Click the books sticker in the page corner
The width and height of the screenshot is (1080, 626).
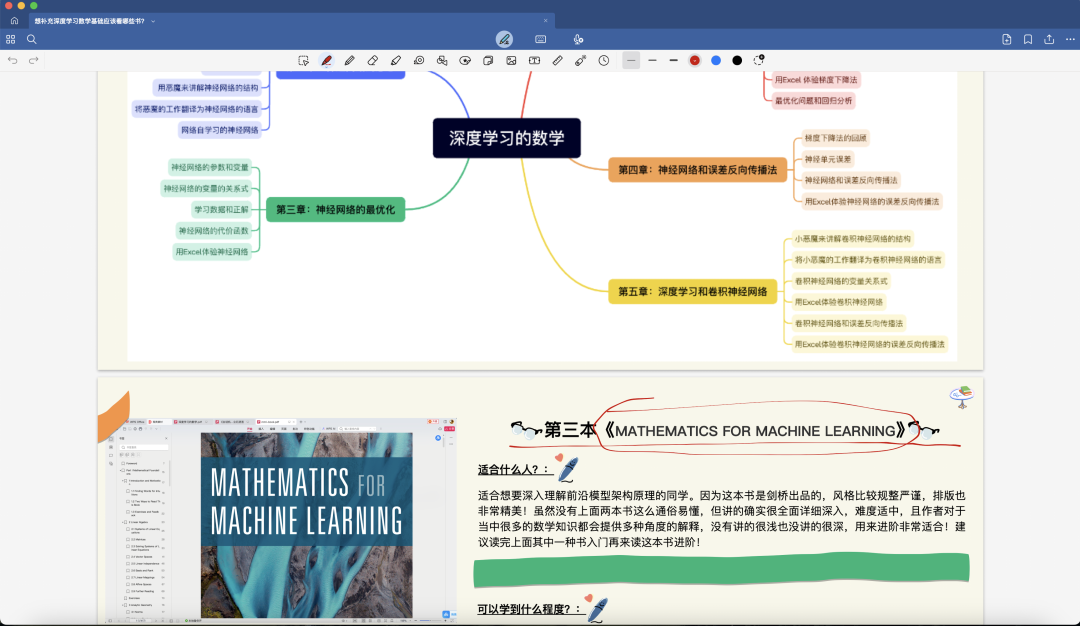click(x=962, y=396)
